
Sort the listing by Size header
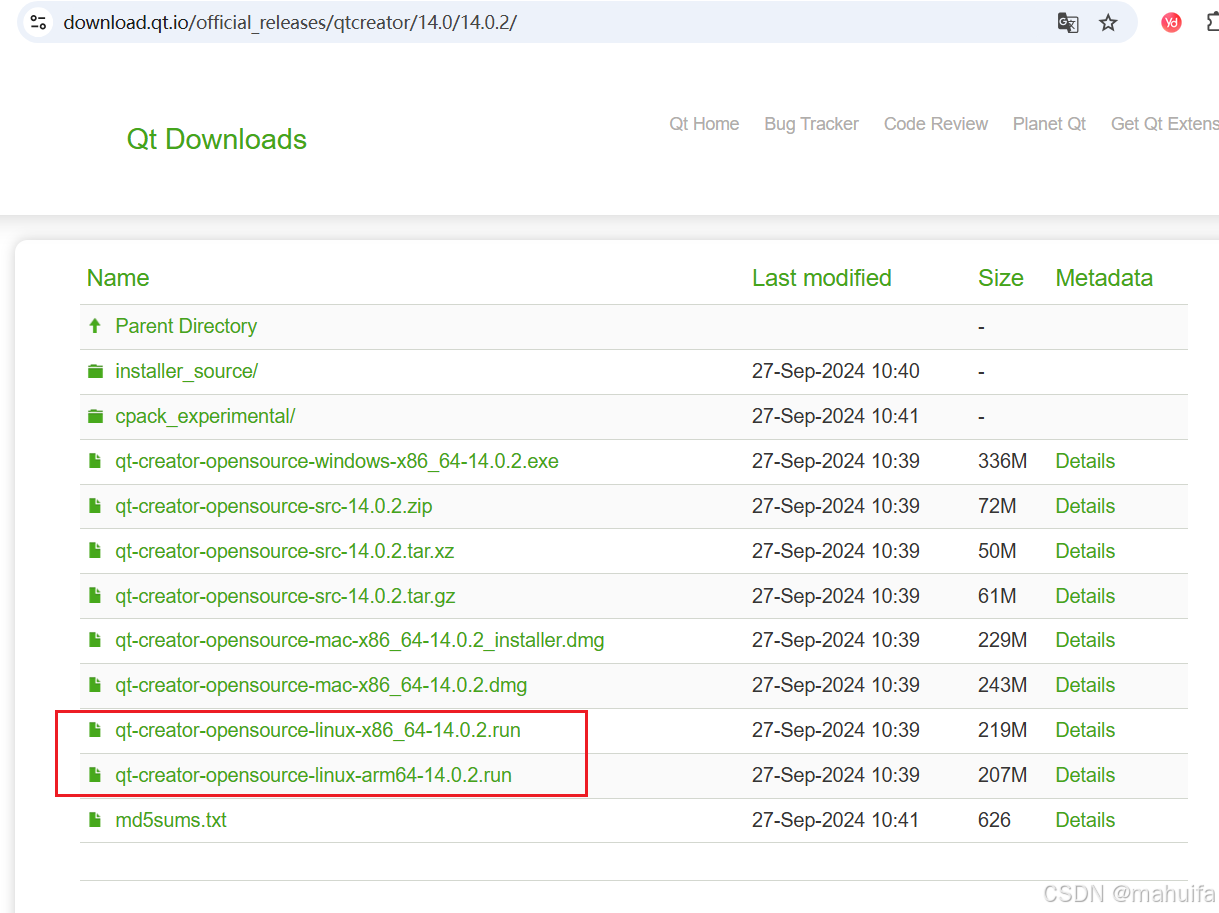pos(1000,278)
